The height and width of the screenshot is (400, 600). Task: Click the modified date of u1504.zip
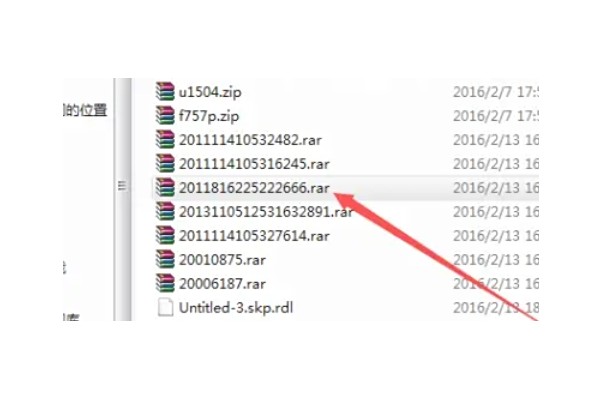[x=496, y=92]
